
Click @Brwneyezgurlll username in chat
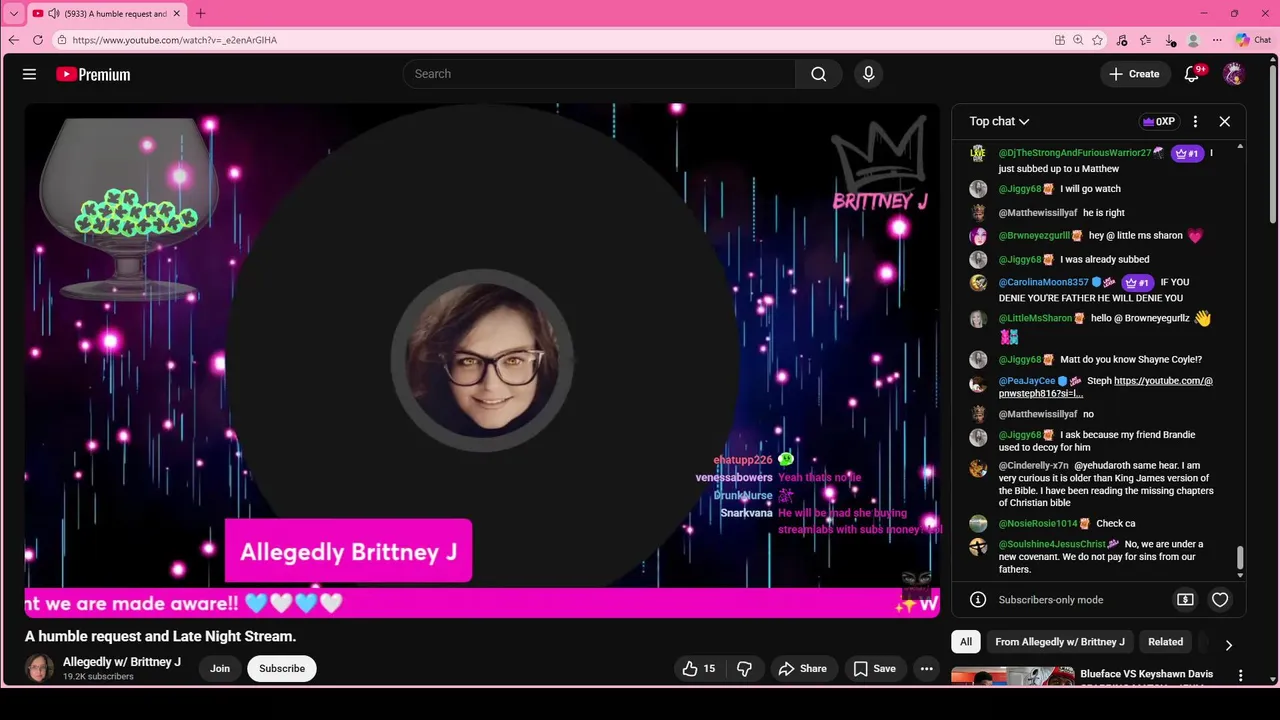coord(1034,236)
